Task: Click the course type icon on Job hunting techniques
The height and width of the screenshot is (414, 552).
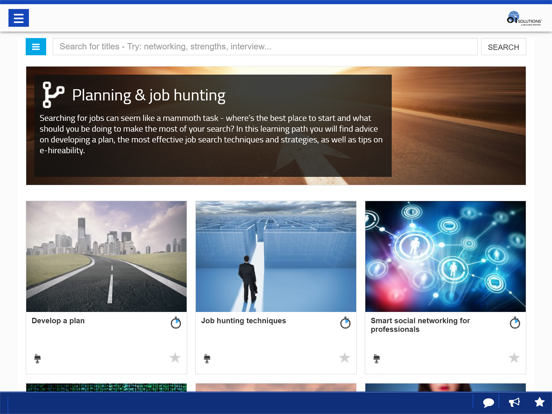Action: (x=207, y=359)
